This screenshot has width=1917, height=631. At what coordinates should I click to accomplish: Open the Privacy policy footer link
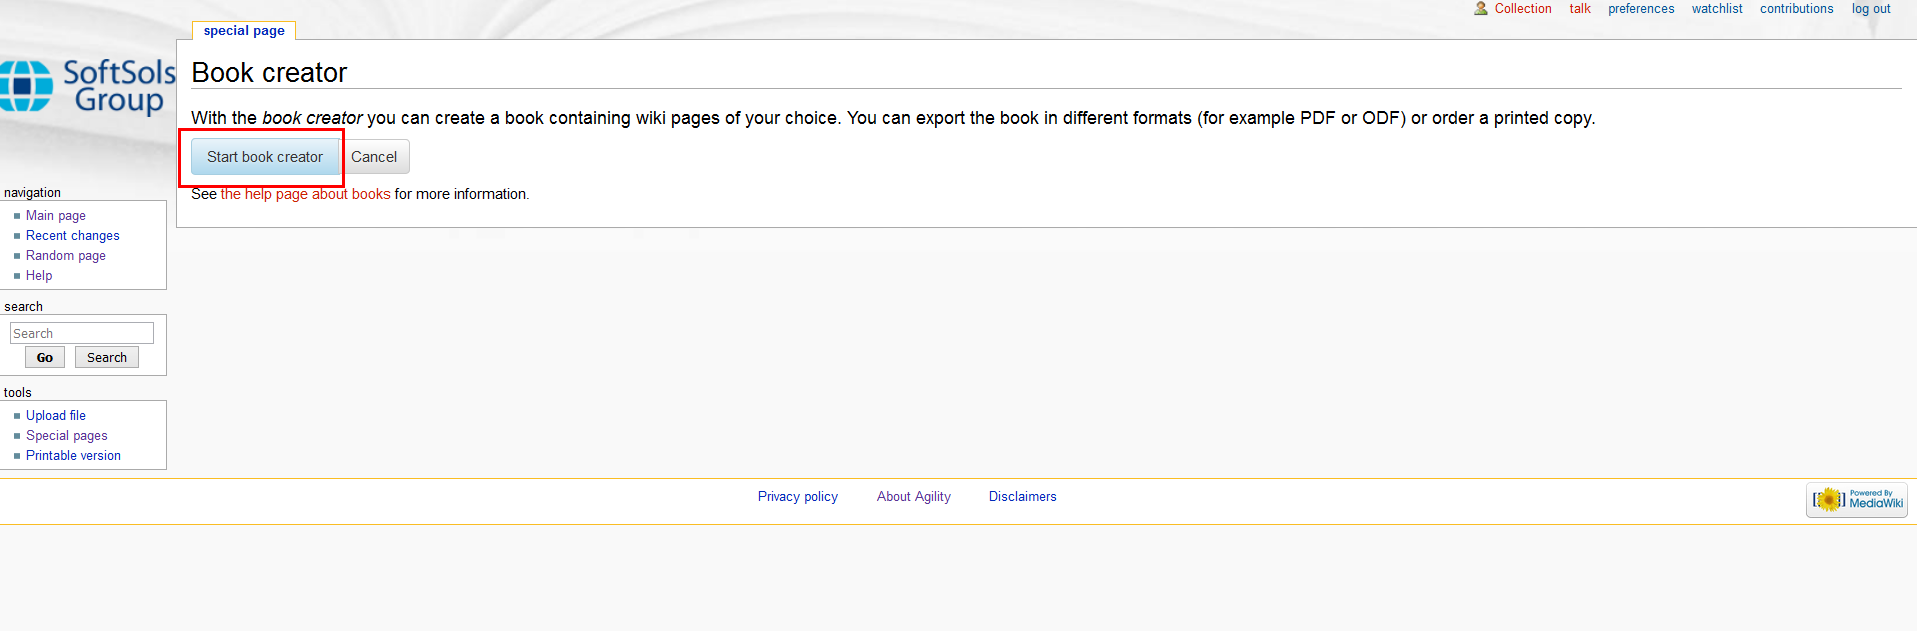(797, 497)
